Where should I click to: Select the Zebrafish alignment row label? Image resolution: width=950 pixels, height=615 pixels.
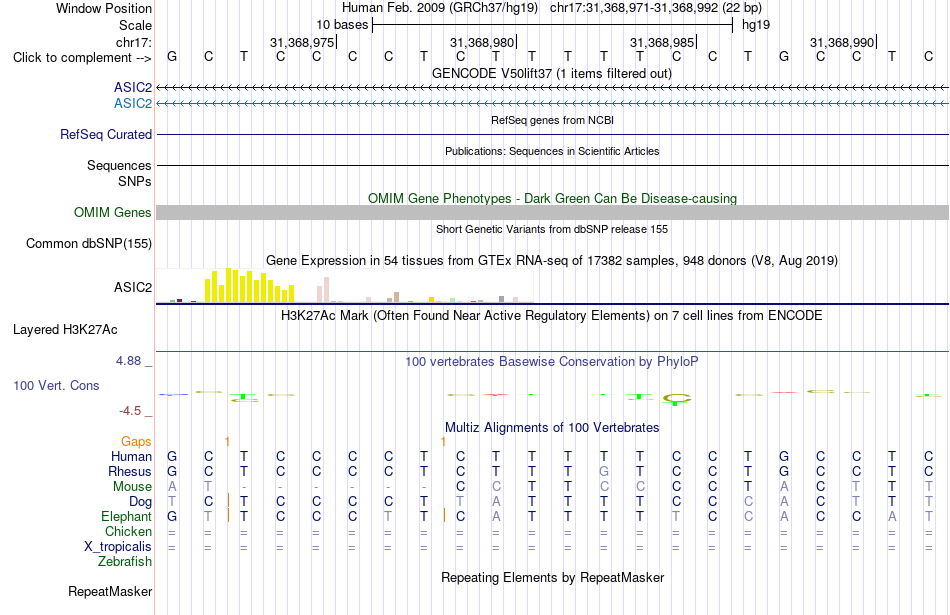(125, 562)
